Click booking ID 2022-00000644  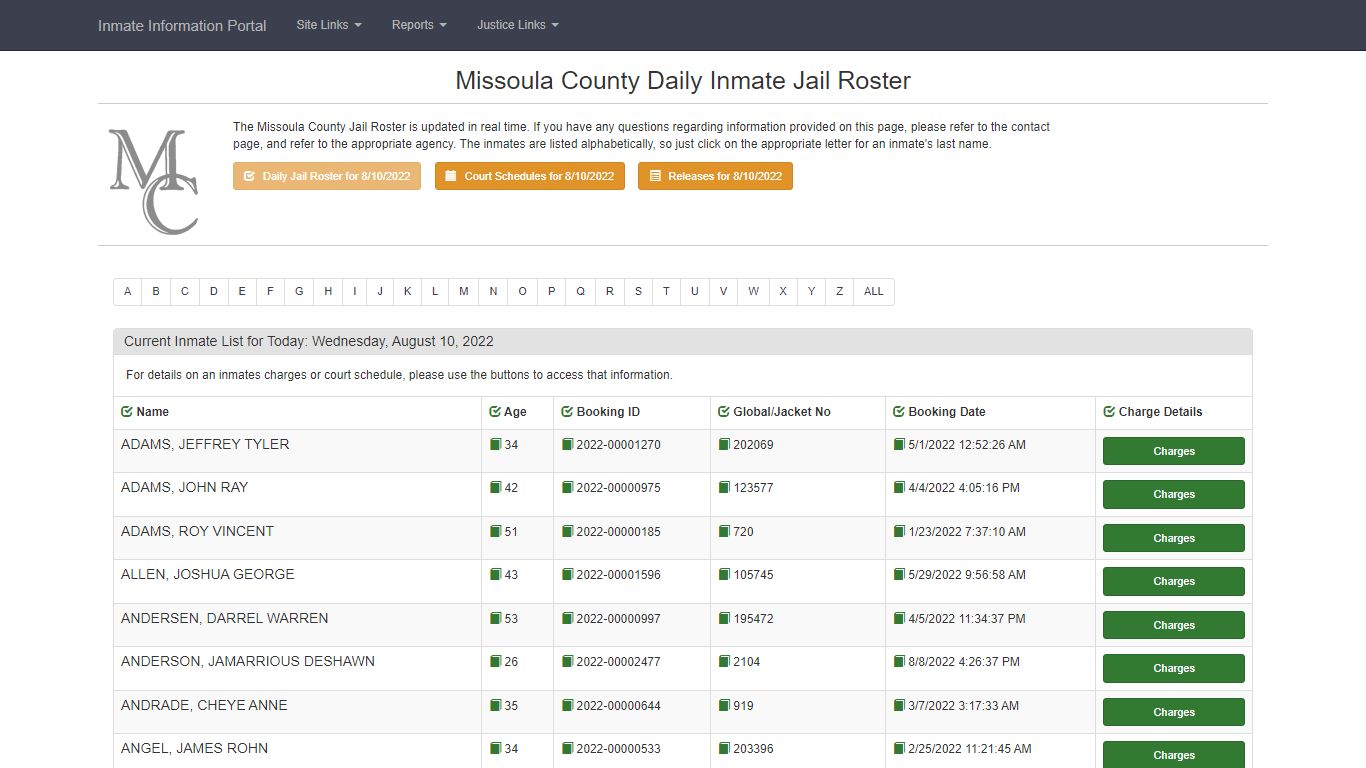coord(618,706)
